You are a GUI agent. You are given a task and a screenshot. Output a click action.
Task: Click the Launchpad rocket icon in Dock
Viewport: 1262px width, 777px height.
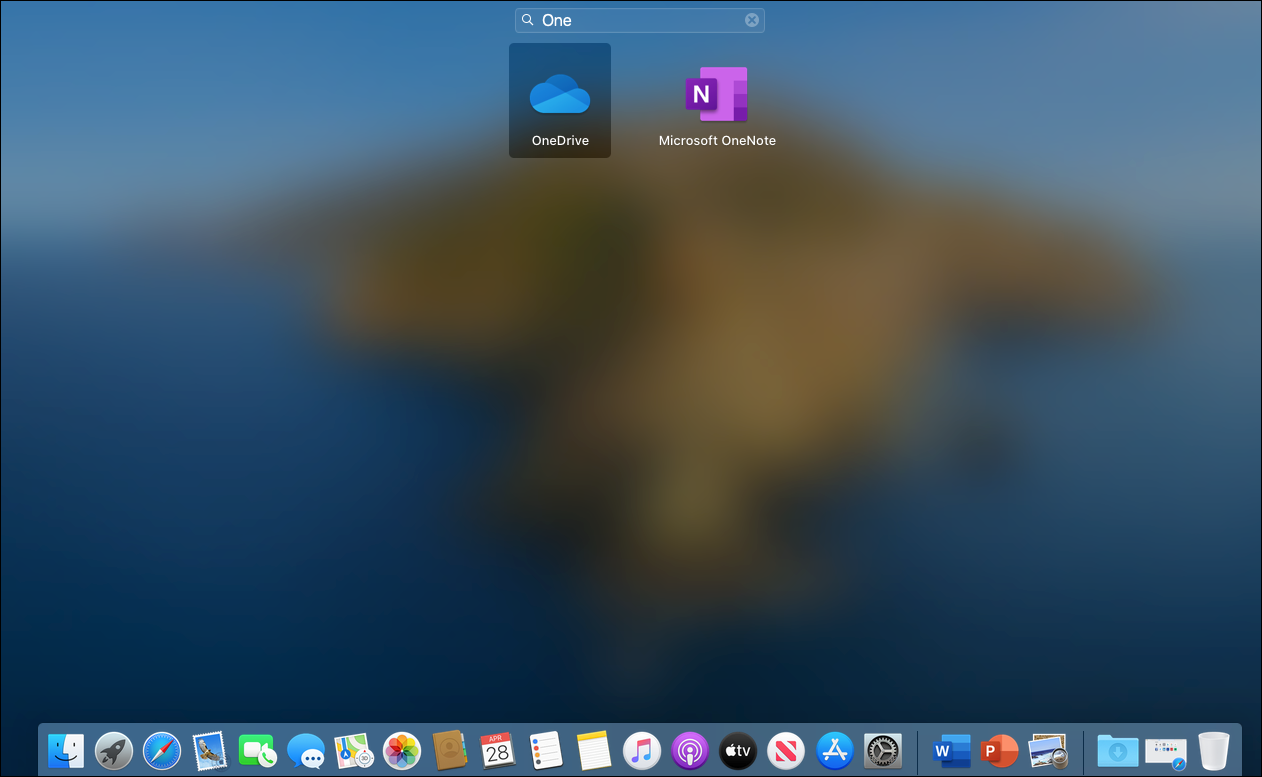coord(114,749)
